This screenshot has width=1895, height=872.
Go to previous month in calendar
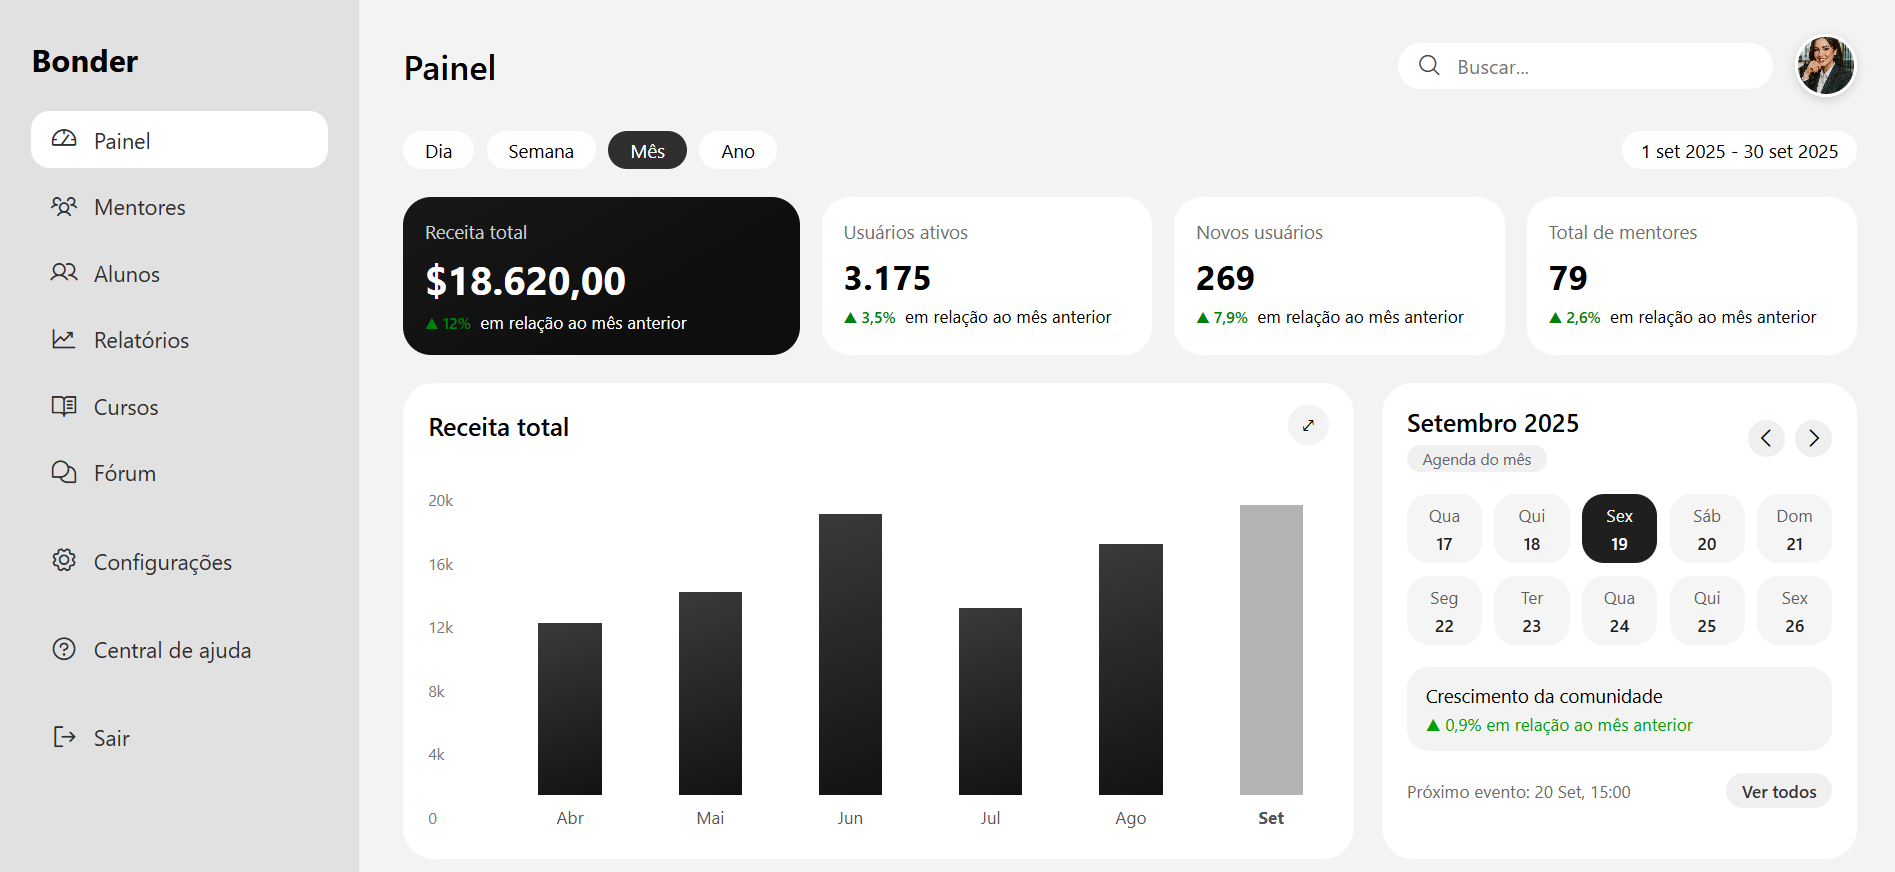click(x=1766, y=438)
